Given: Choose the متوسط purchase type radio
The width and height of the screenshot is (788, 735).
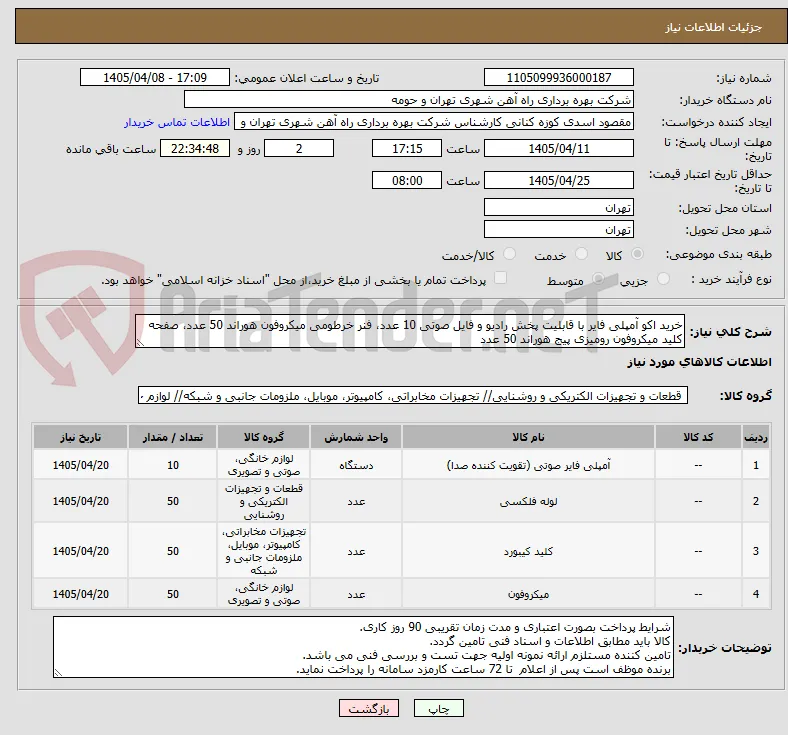Looking at the screenshot, I should point(598,279).
